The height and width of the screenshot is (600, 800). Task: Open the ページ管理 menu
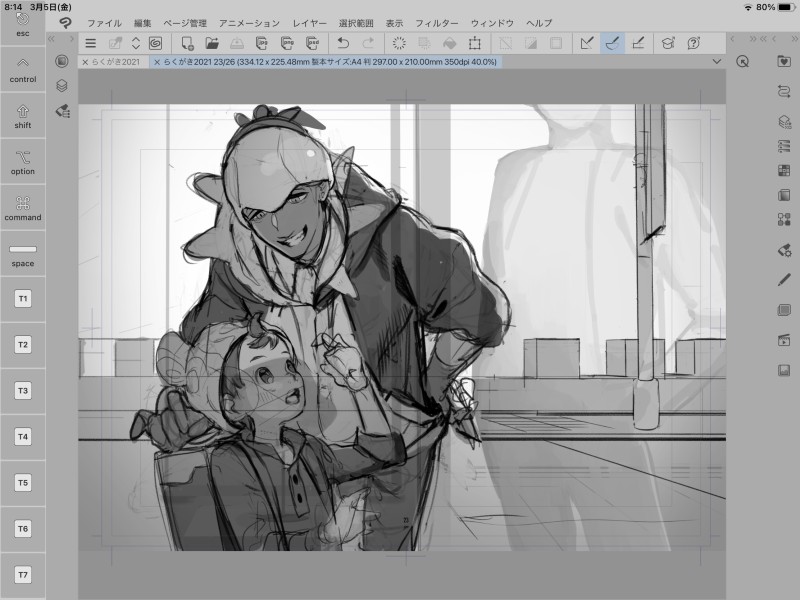point(185,23)
